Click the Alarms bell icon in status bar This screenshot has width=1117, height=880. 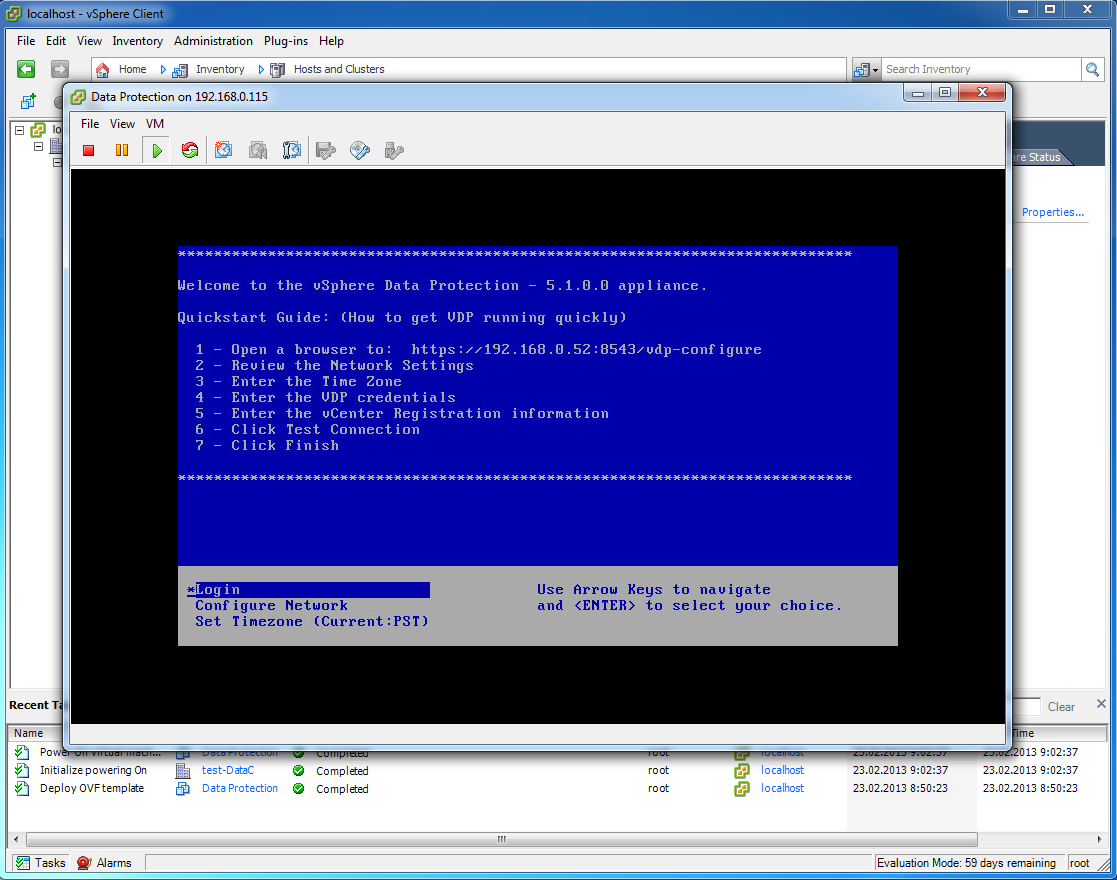[84, 863]
